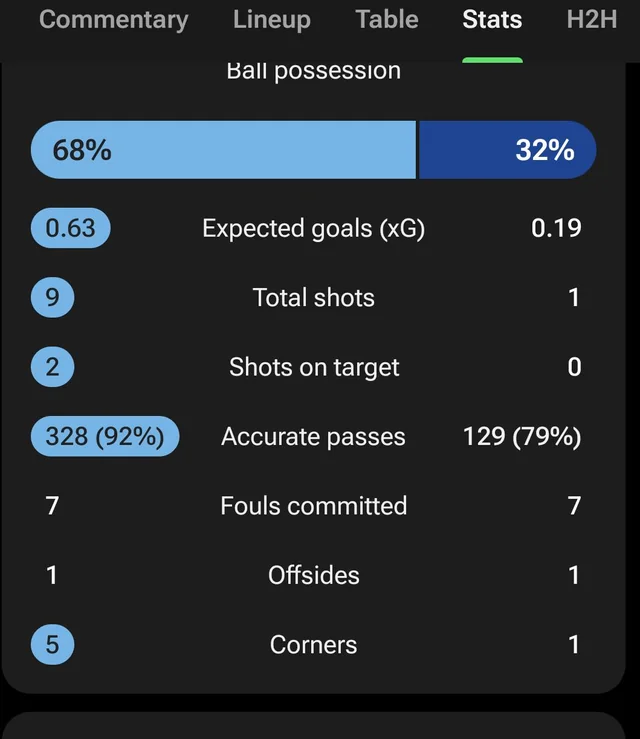The height and width of the screenshot is (739, 640).
Task: Switch to the Commentary tab
Action: (x=113, y=20)
